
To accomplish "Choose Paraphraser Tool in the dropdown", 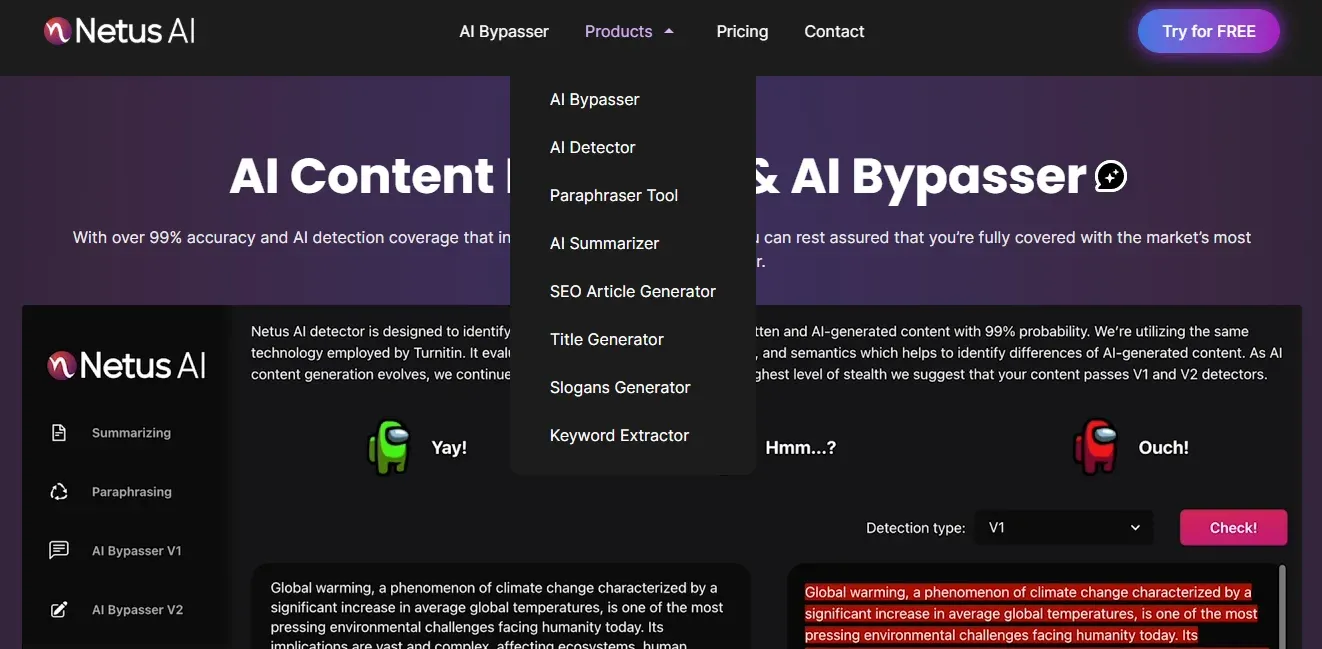I will tap(613, 195).
